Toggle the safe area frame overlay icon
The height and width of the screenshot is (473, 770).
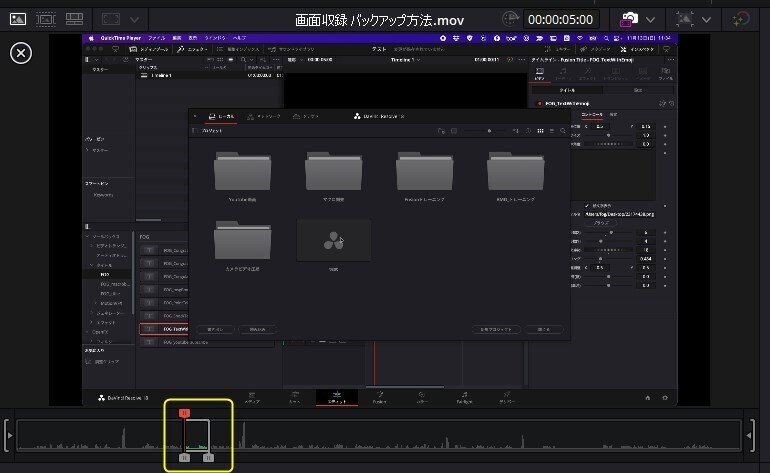pos(111,19)
